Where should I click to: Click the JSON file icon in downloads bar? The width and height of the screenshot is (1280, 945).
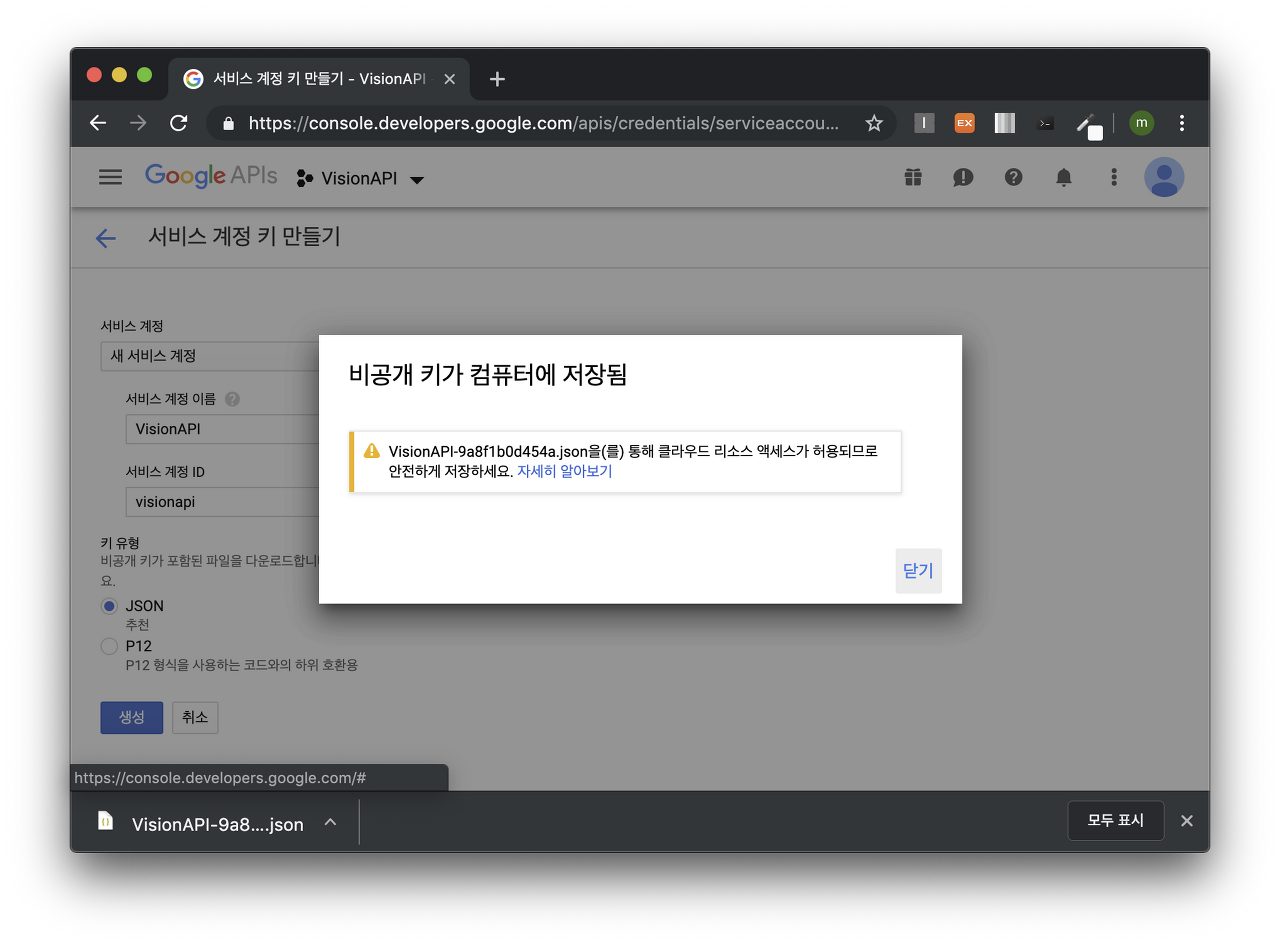[105, 821]
